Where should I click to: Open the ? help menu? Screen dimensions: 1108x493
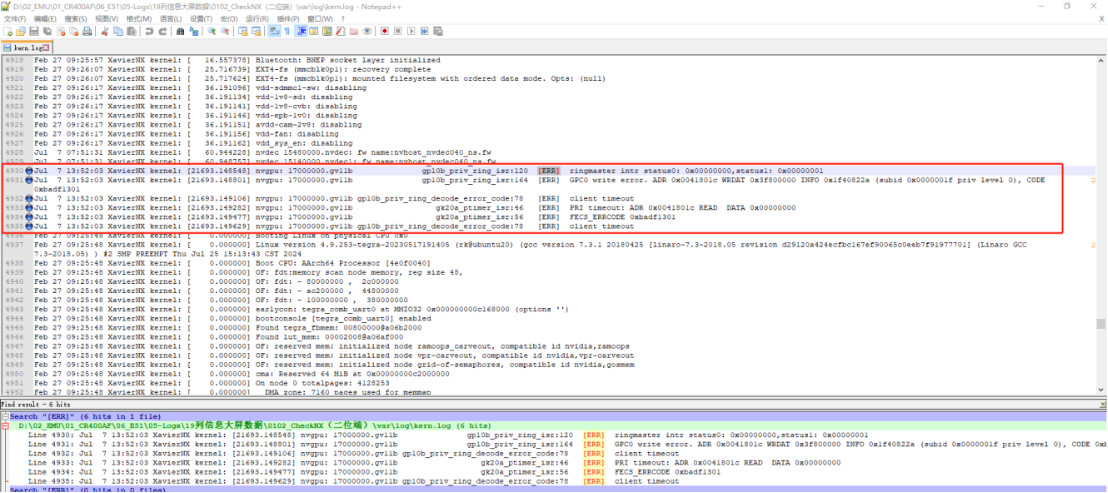[x=341, y=18]
